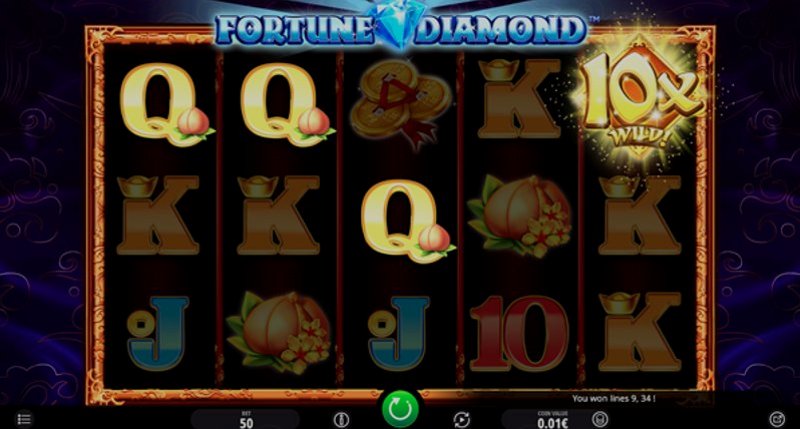
Task: Click the 10x WILD symbol
Action: [x=639, y=99]
